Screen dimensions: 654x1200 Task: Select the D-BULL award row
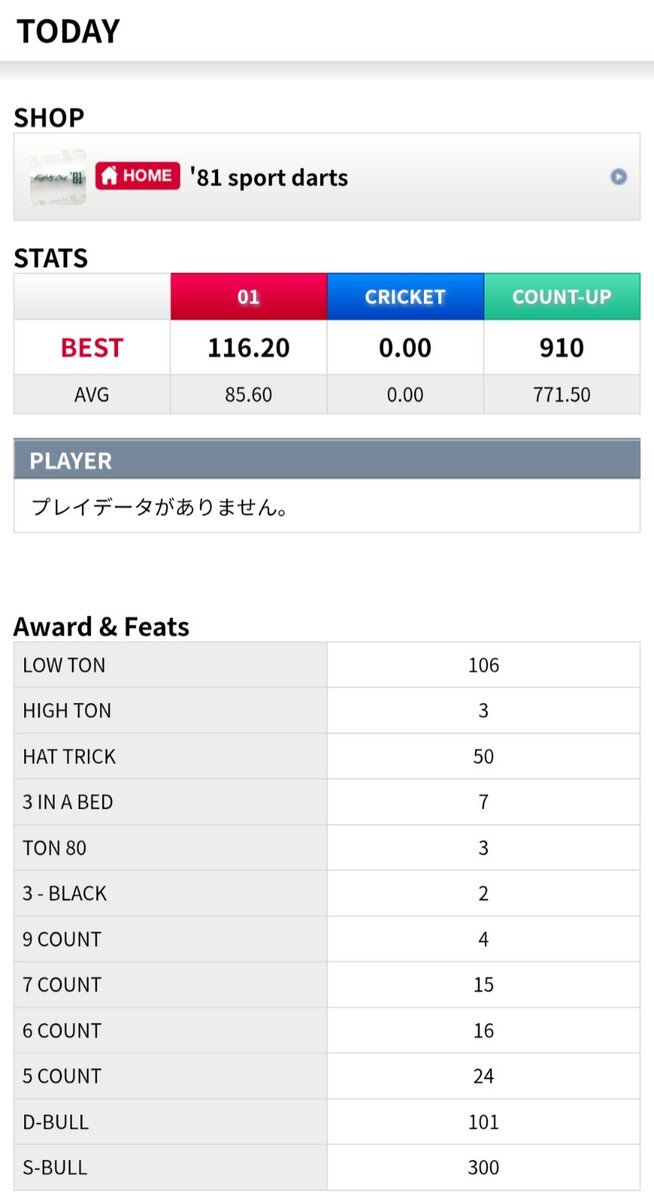click(327, 1122)
